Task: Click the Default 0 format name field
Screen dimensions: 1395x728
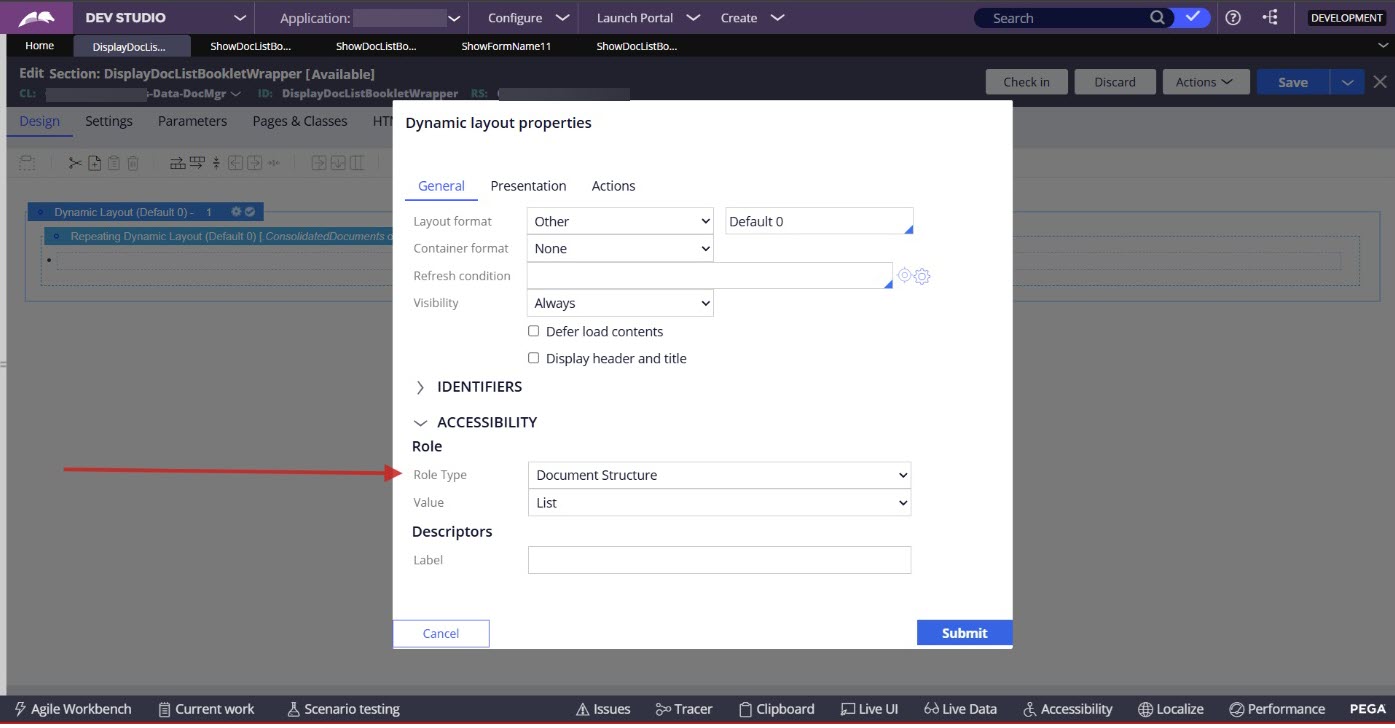Action: pyautogui.click(x=819, y=221)
